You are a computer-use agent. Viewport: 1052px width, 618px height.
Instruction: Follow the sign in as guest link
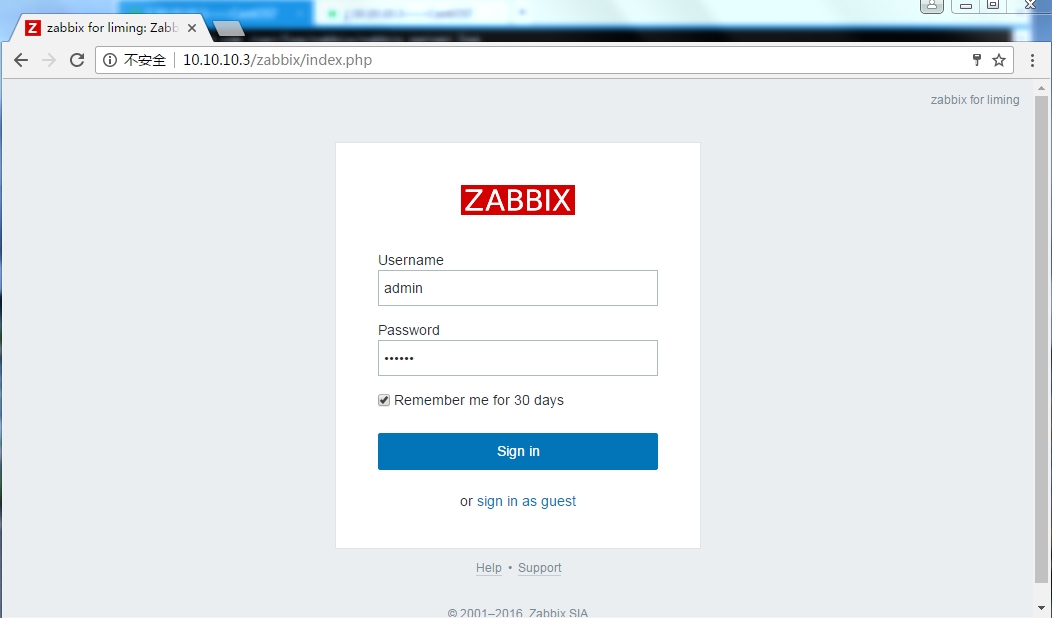pos(526,501)
